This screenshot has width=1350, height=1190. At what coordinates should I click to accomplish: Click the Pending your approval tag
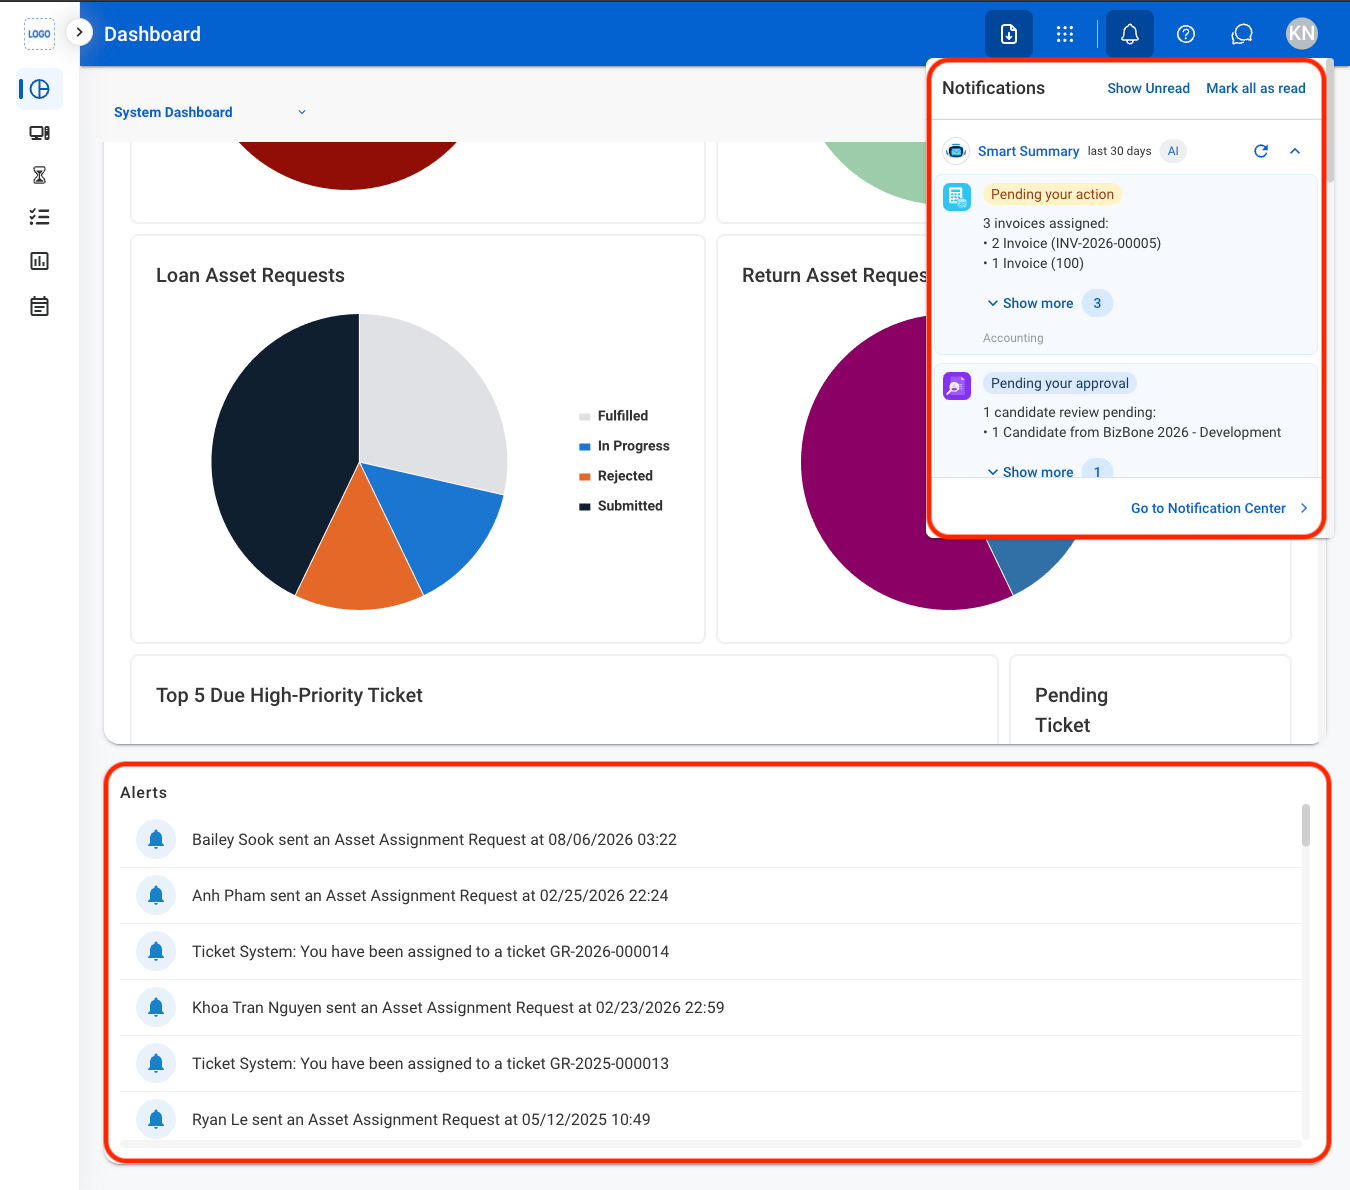(1060, 383)
